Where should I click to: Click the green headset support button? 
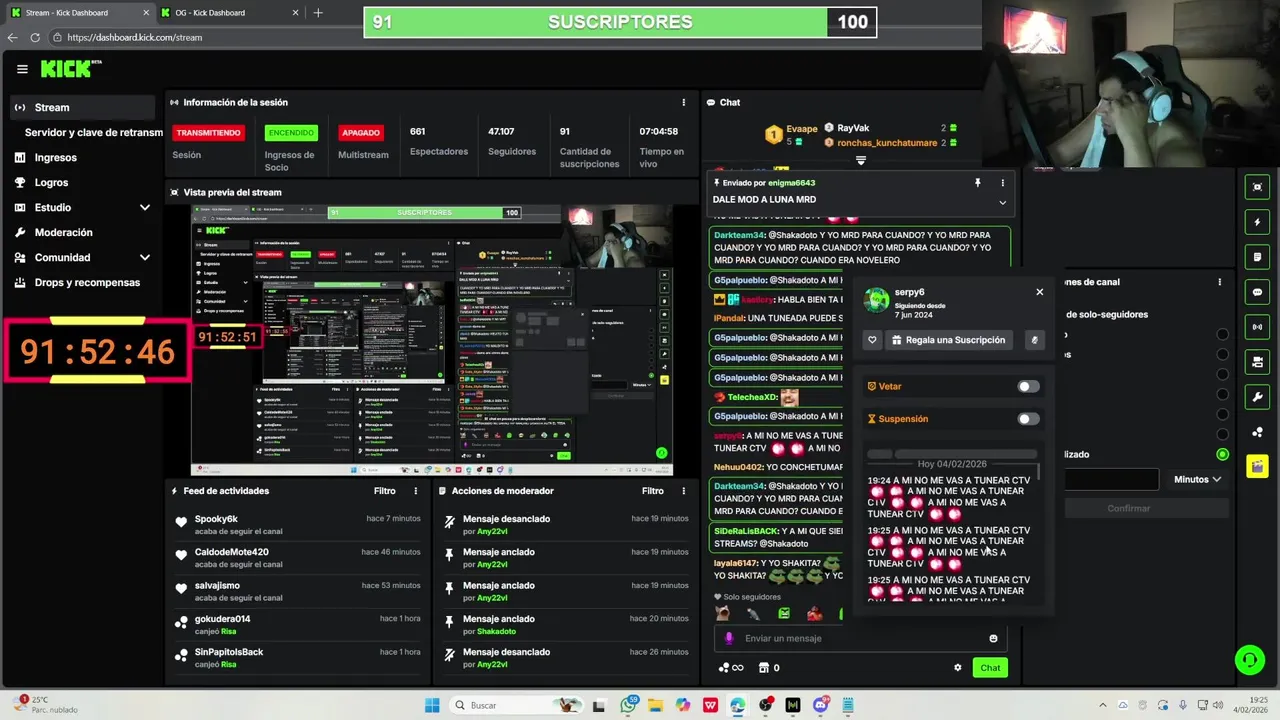(x=1249, y=660)
